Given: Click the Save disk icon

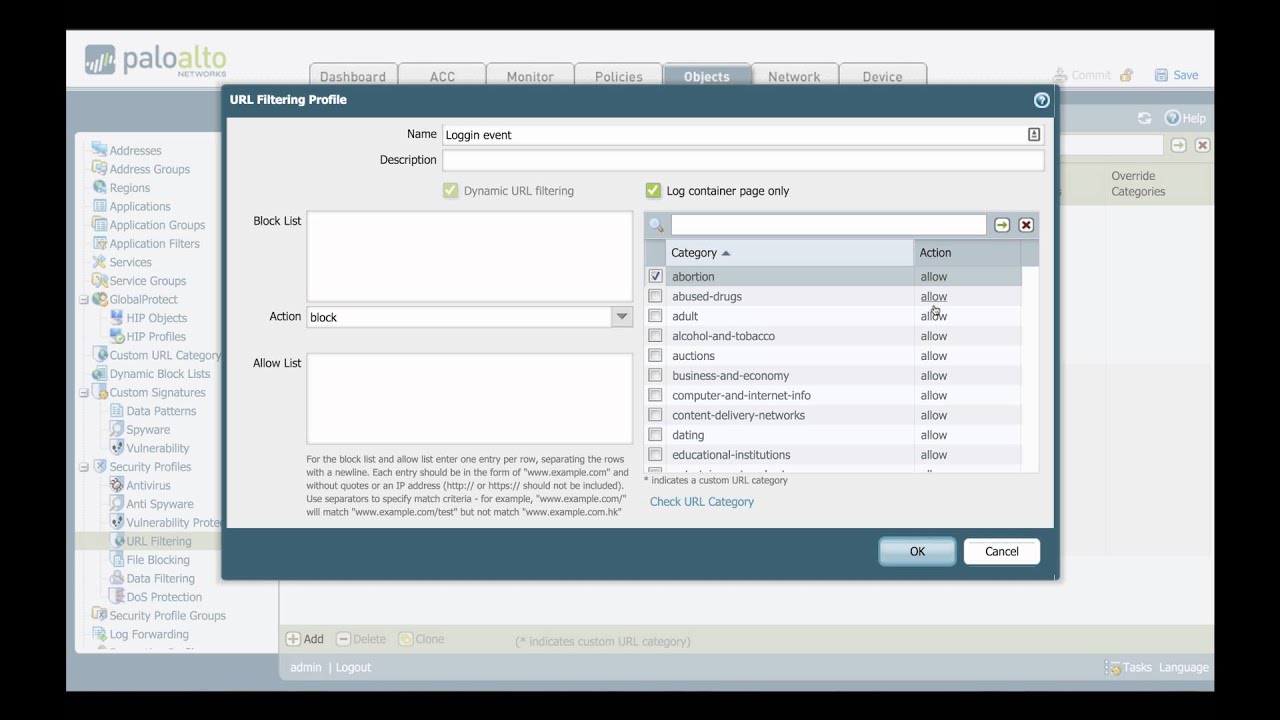Looking at the screenshot, I should 1161,75.
